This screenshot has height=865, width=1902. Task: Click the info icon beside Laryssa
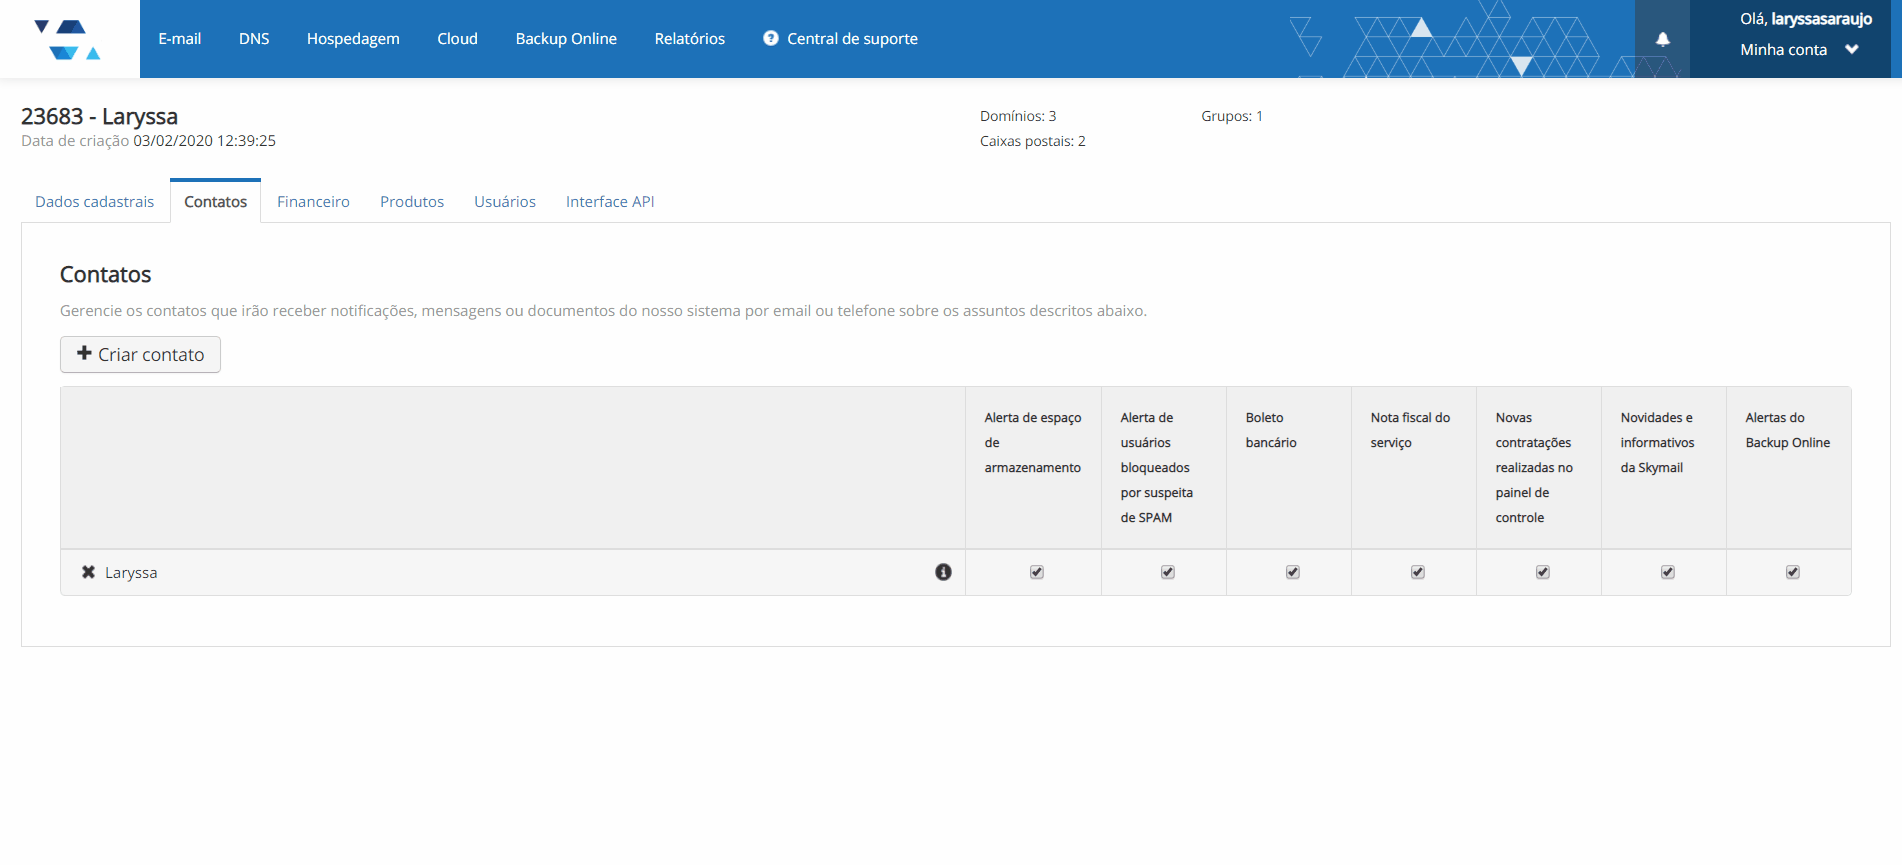click(x=943, y=572)
